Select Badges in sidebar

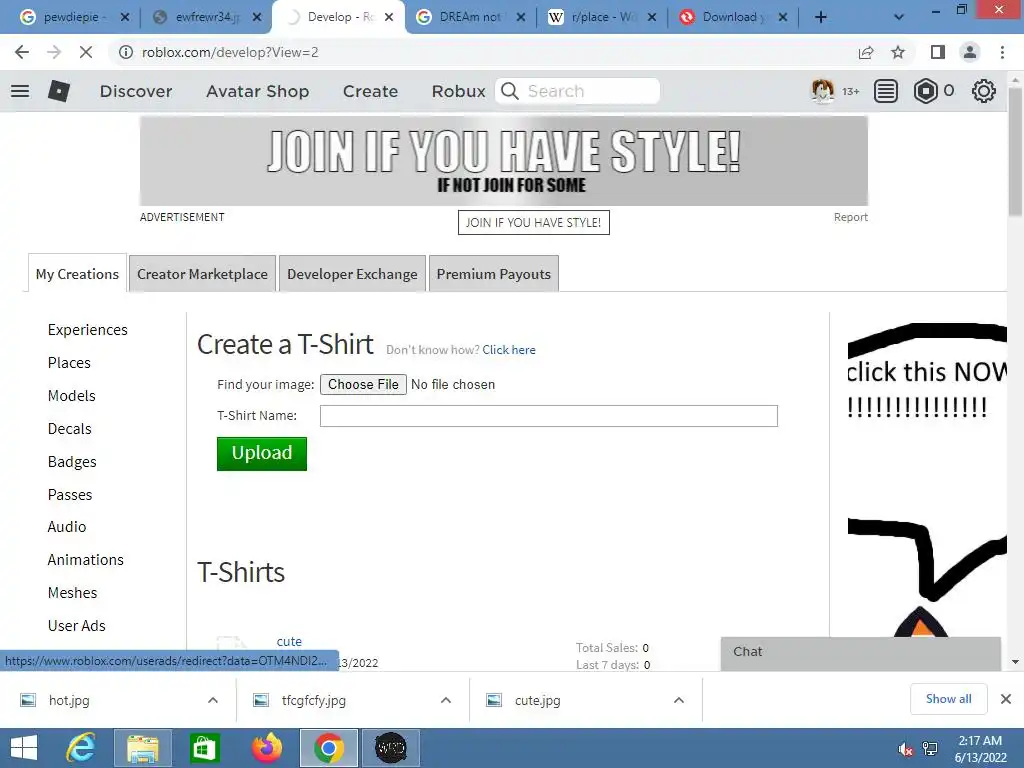point(72,462)
